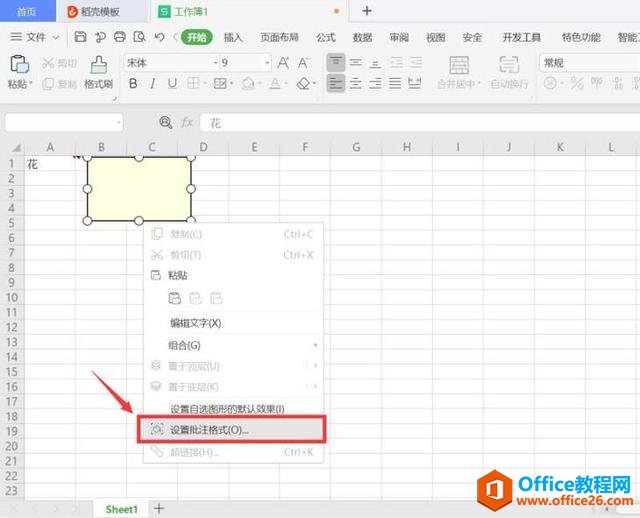This screenshot has height=518, width=640.
Task: Click the cell Borders icon
Action: pyautogui.click(x=193, y=84)
